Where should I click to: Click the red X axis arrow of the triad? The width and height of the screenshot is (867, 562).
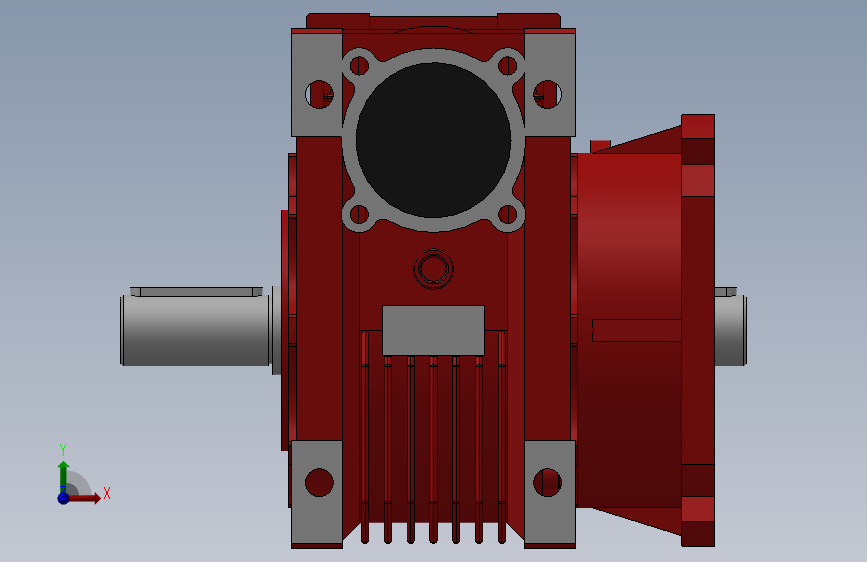click(85, 498)
